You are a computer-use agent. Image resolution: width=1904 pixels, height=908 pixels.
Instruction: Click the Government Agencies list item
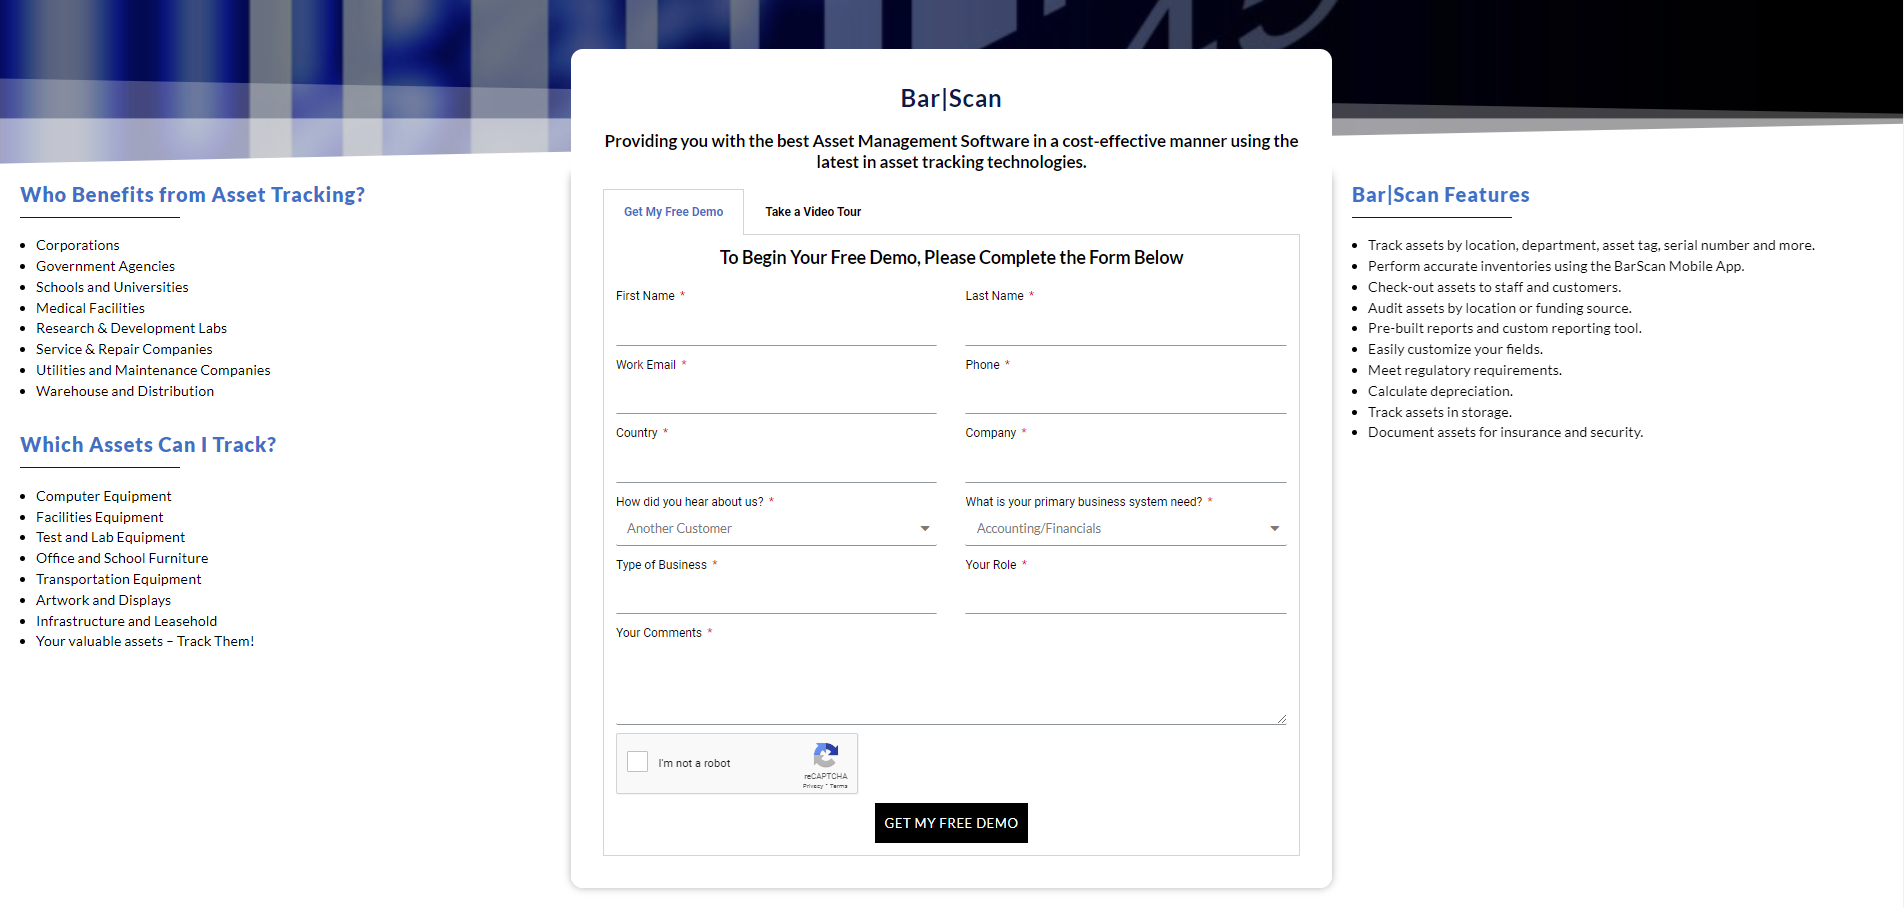click(105, 266)
